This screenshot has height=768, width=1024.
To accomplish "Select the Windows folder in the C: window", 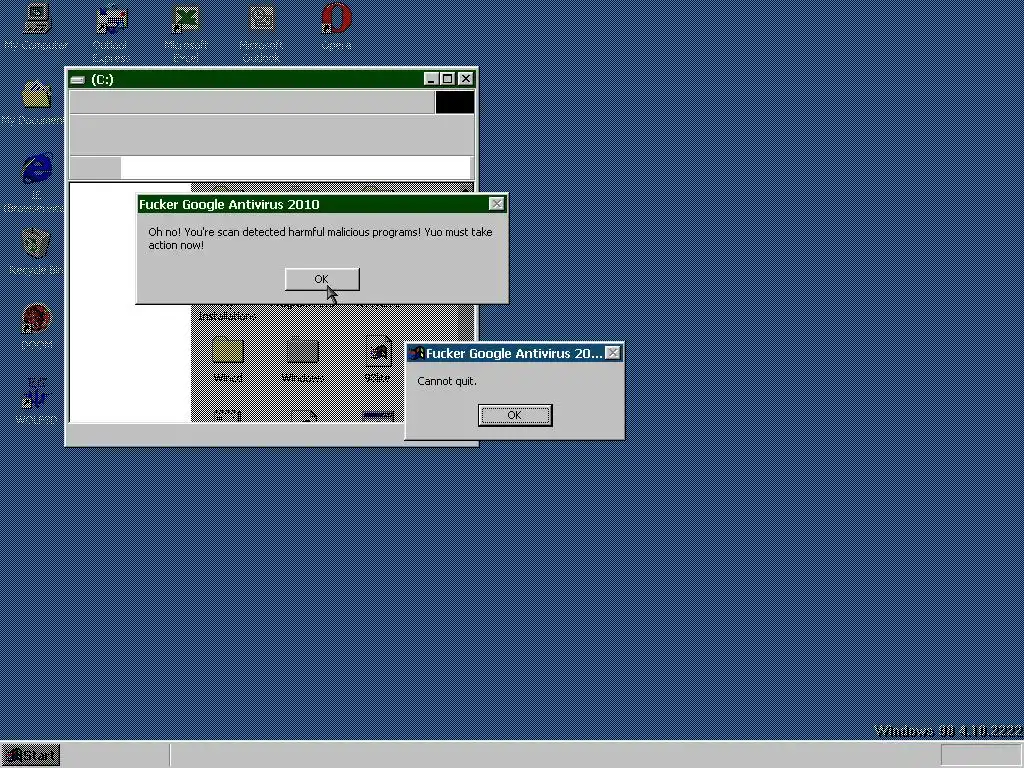I will 302,359.
